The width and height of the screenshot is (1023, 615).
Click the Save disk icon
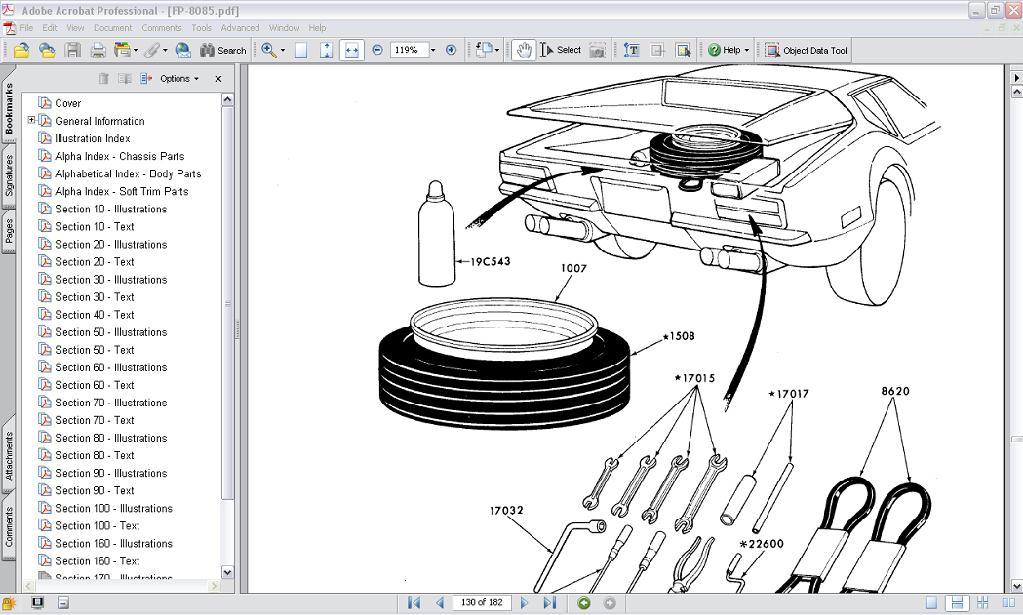[73, 50]
